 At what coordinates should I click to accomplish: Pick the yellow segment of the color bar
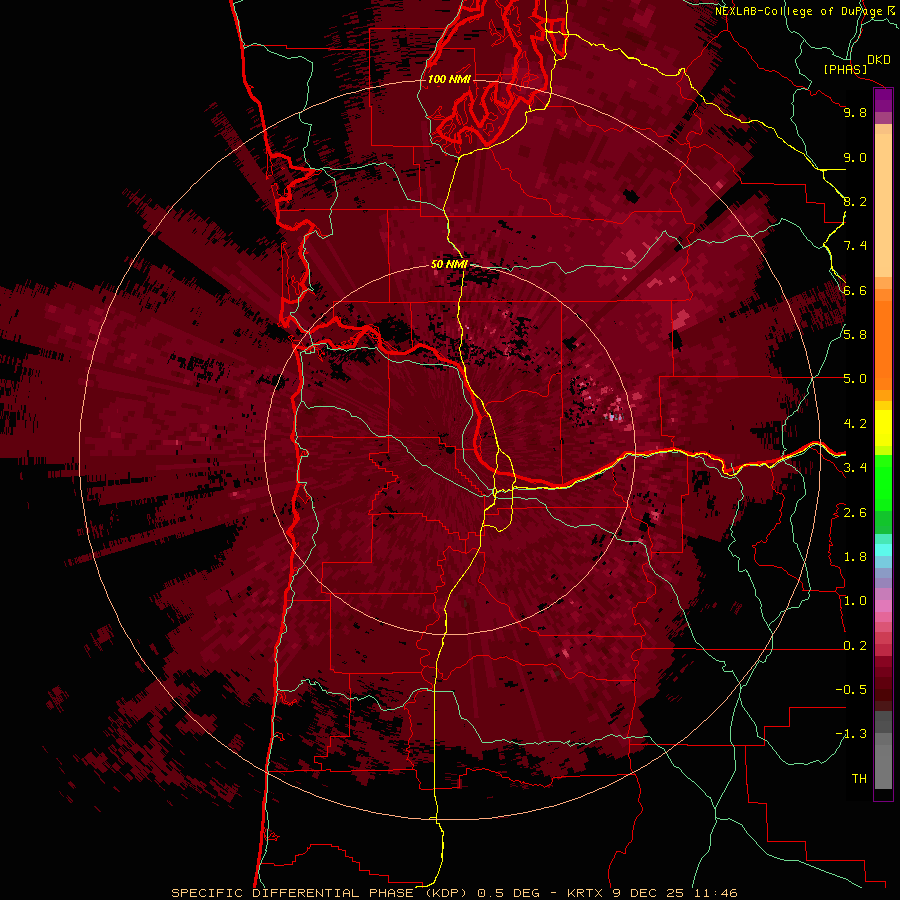[883, 428]
